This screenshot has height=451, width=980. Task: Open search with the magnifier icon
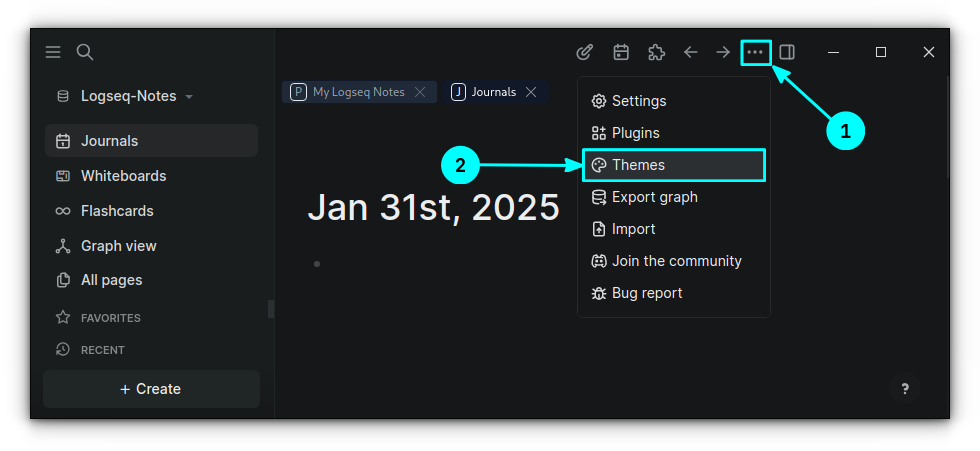tap(85, 52)
